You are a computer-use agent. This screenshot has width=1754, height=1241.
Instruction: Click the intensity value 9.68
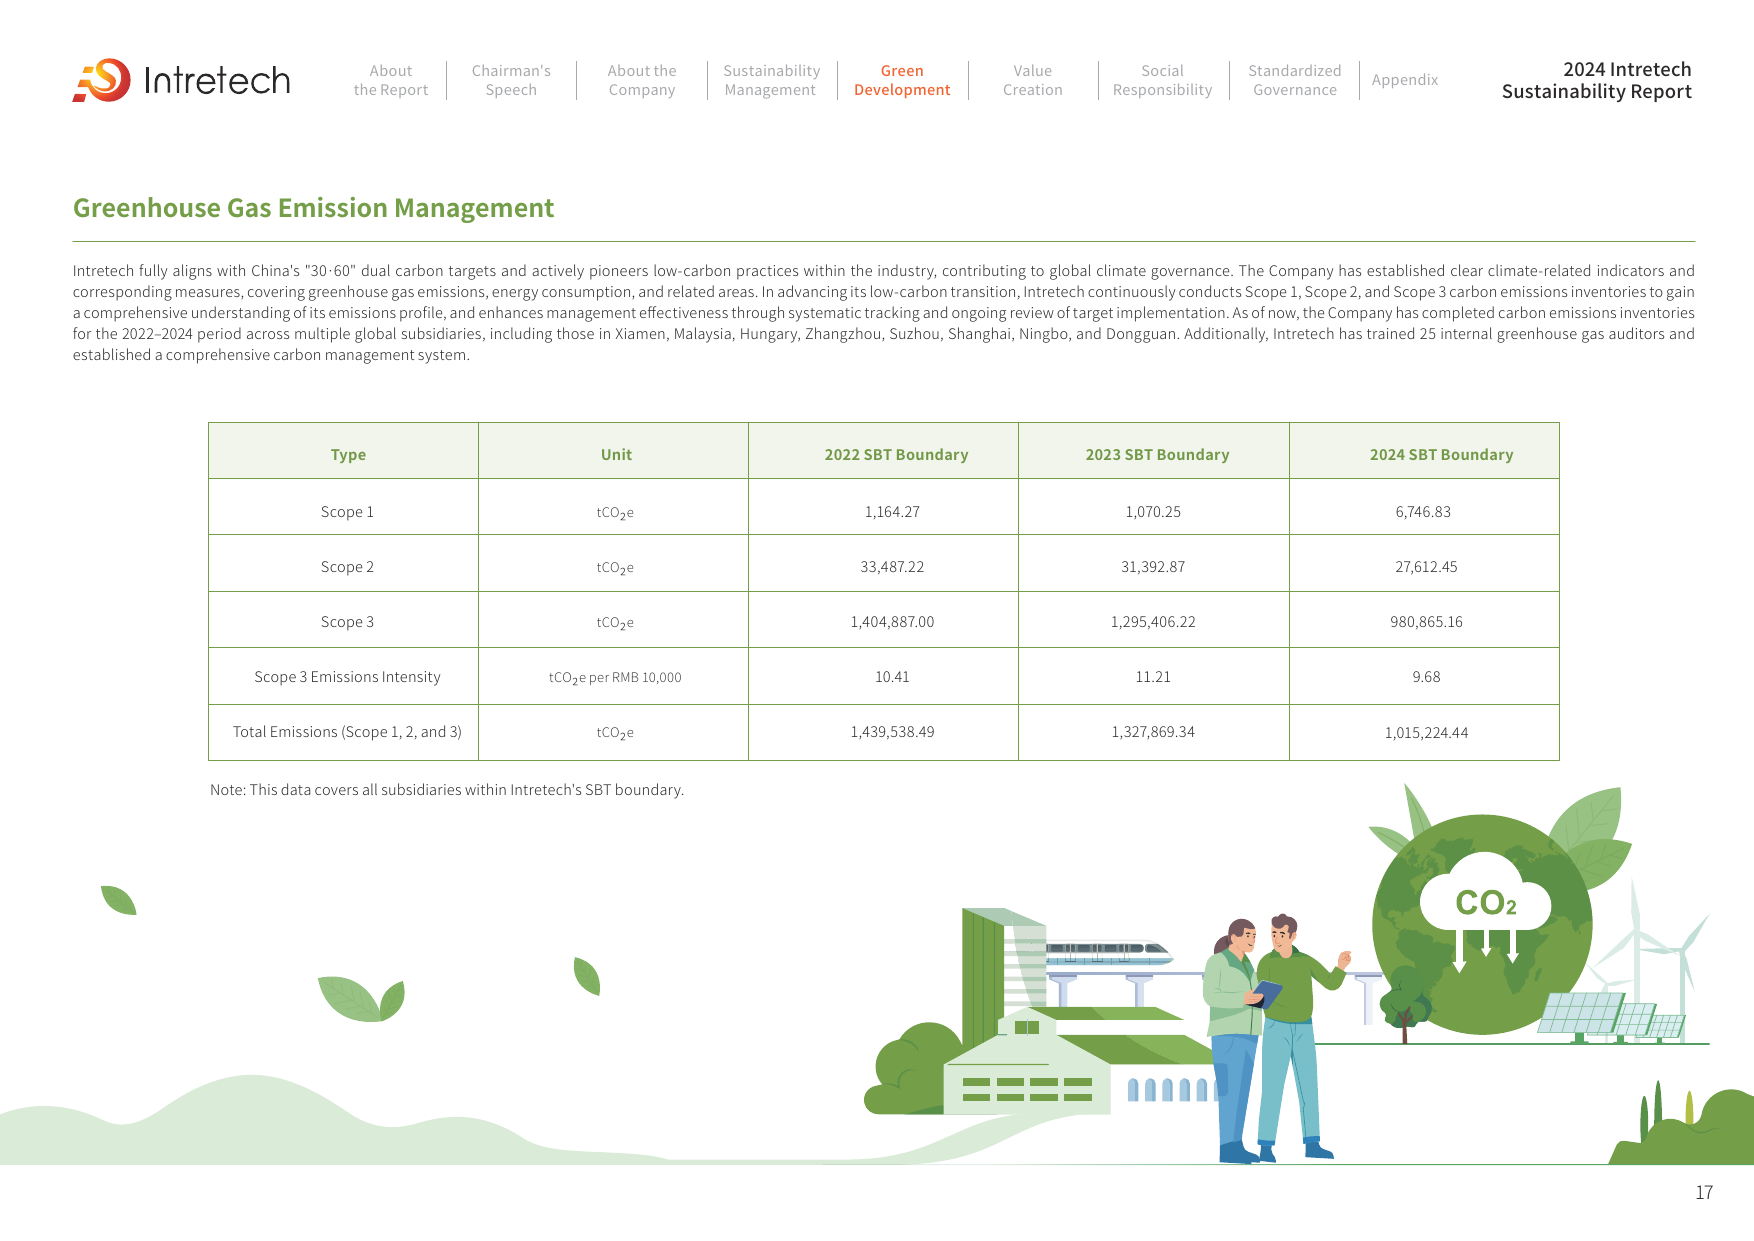point(1426,677)
